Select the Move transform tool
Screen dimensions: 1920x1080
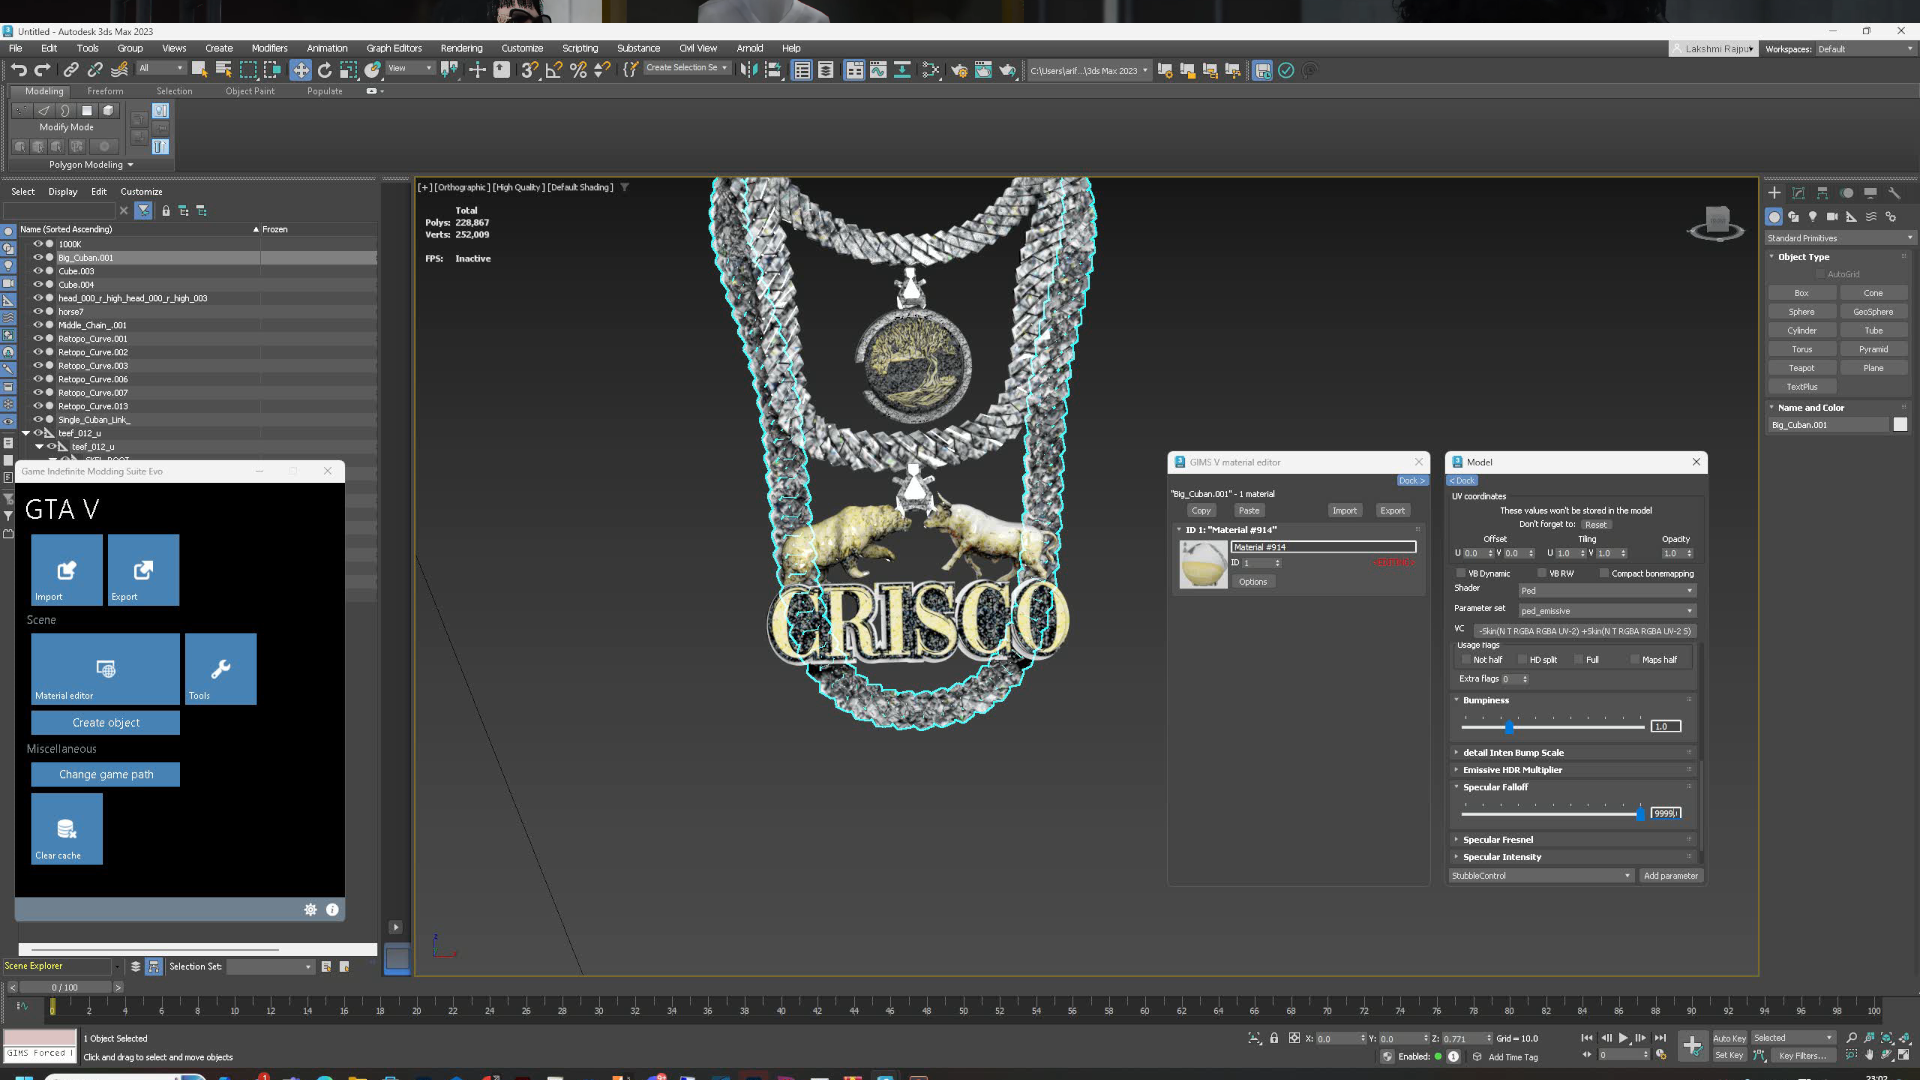[300, 70]
